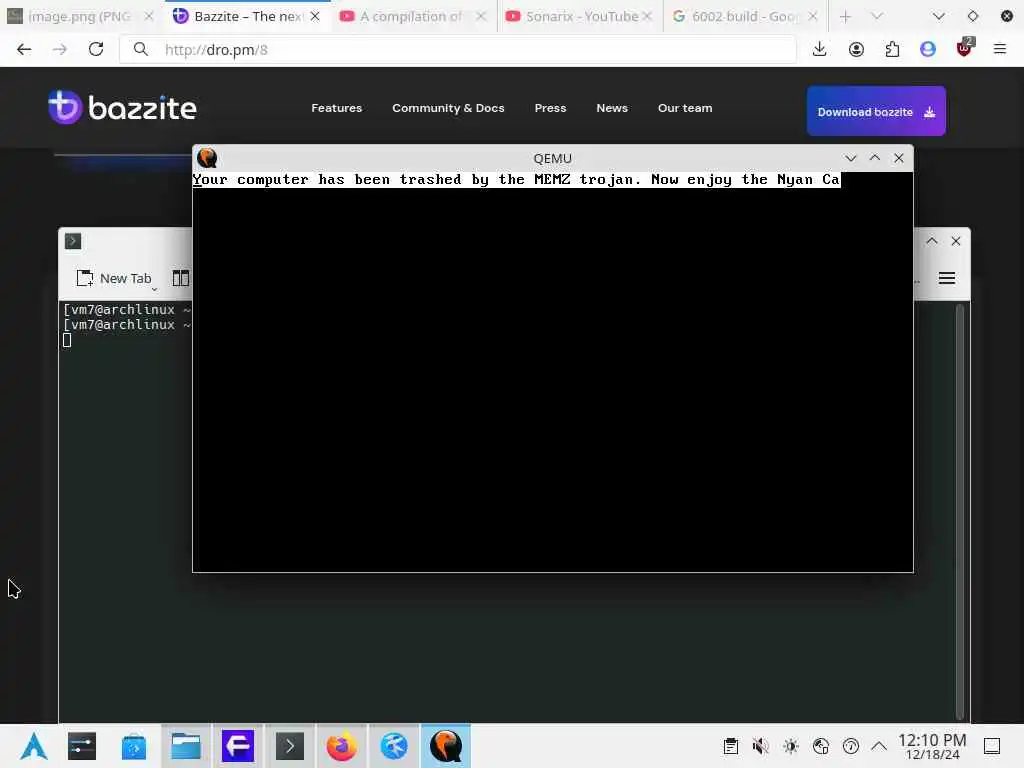Viewport: 1024px width, 768px height.
Task: Close the Sonarix - YouTube tab
Action: 647,16
